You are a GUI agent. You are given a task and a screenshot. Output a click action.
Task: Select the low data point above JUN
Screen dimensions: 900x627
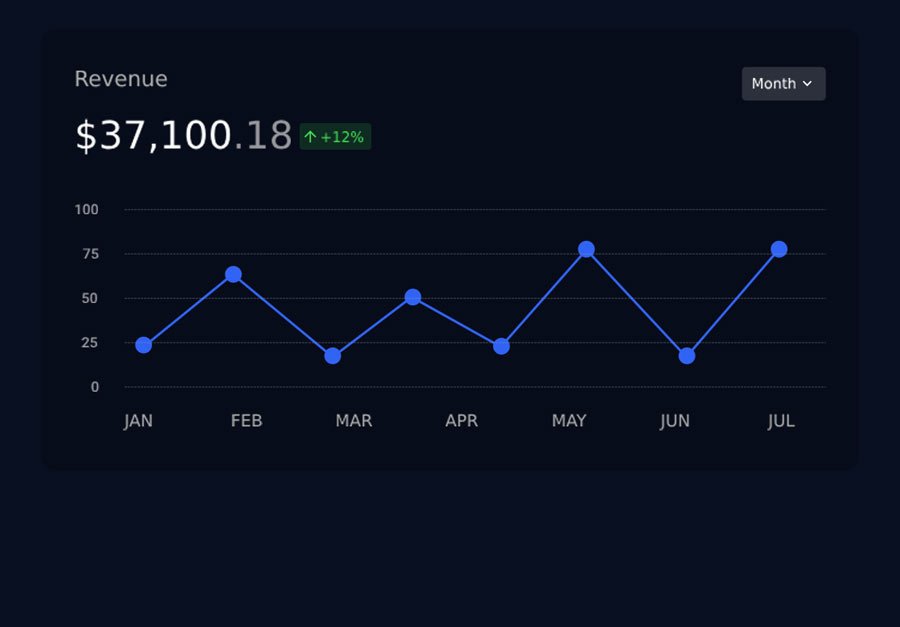pos(687,356)
